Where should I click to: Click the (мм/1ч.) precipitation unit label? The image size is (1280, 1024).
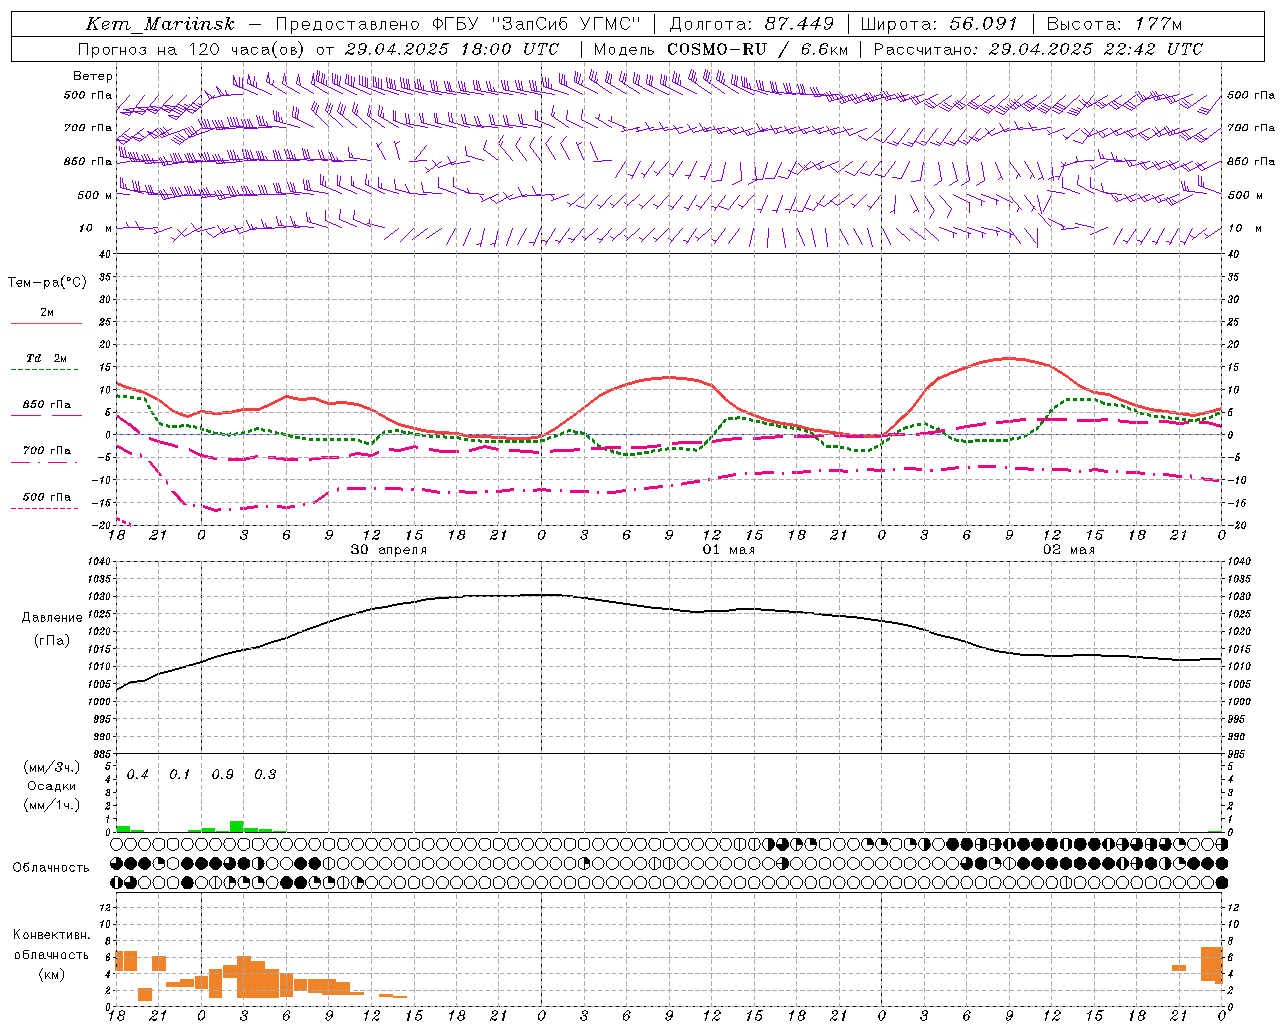(52, 805)
